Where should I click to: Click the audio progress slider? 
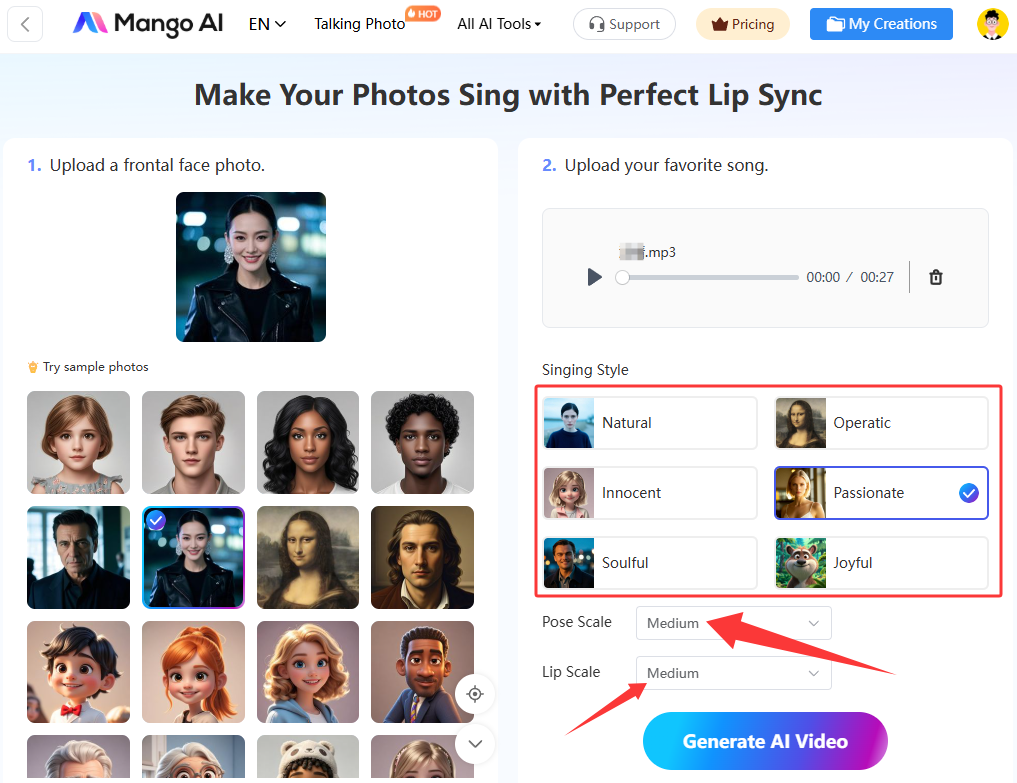710,277
